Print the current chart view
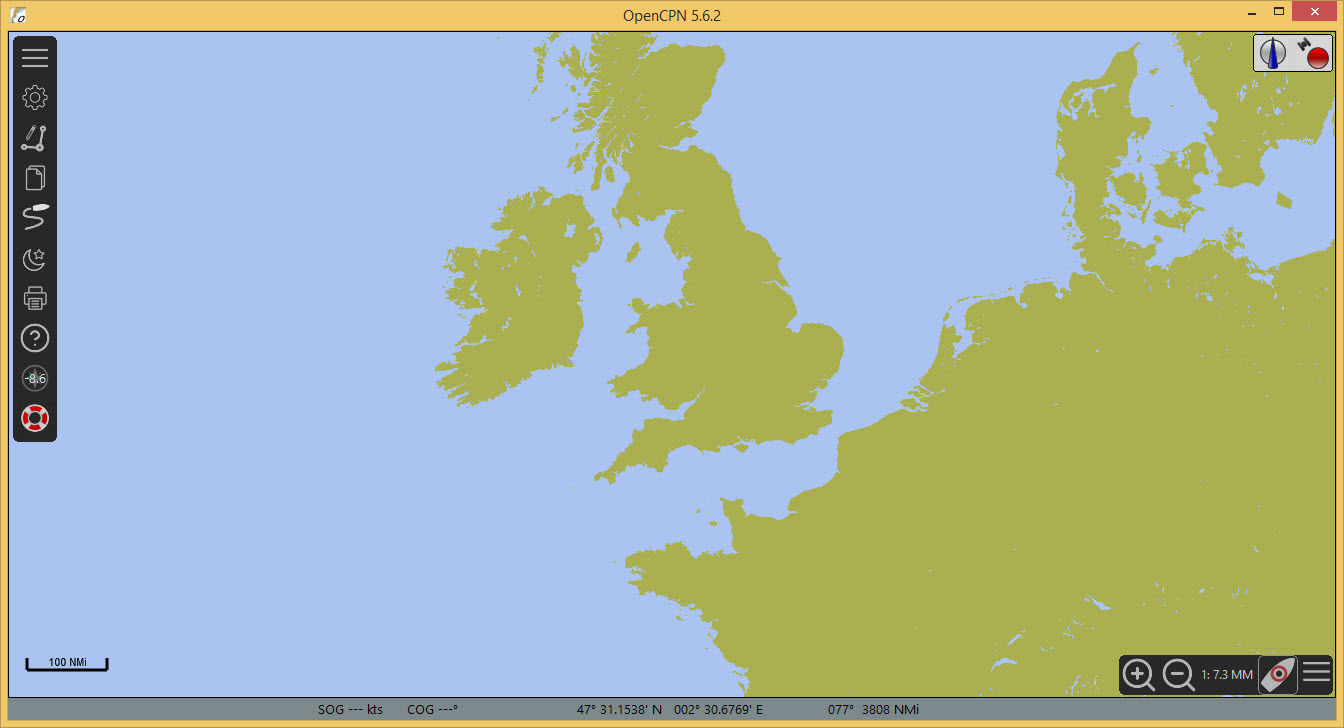 [x=35, y=298]
